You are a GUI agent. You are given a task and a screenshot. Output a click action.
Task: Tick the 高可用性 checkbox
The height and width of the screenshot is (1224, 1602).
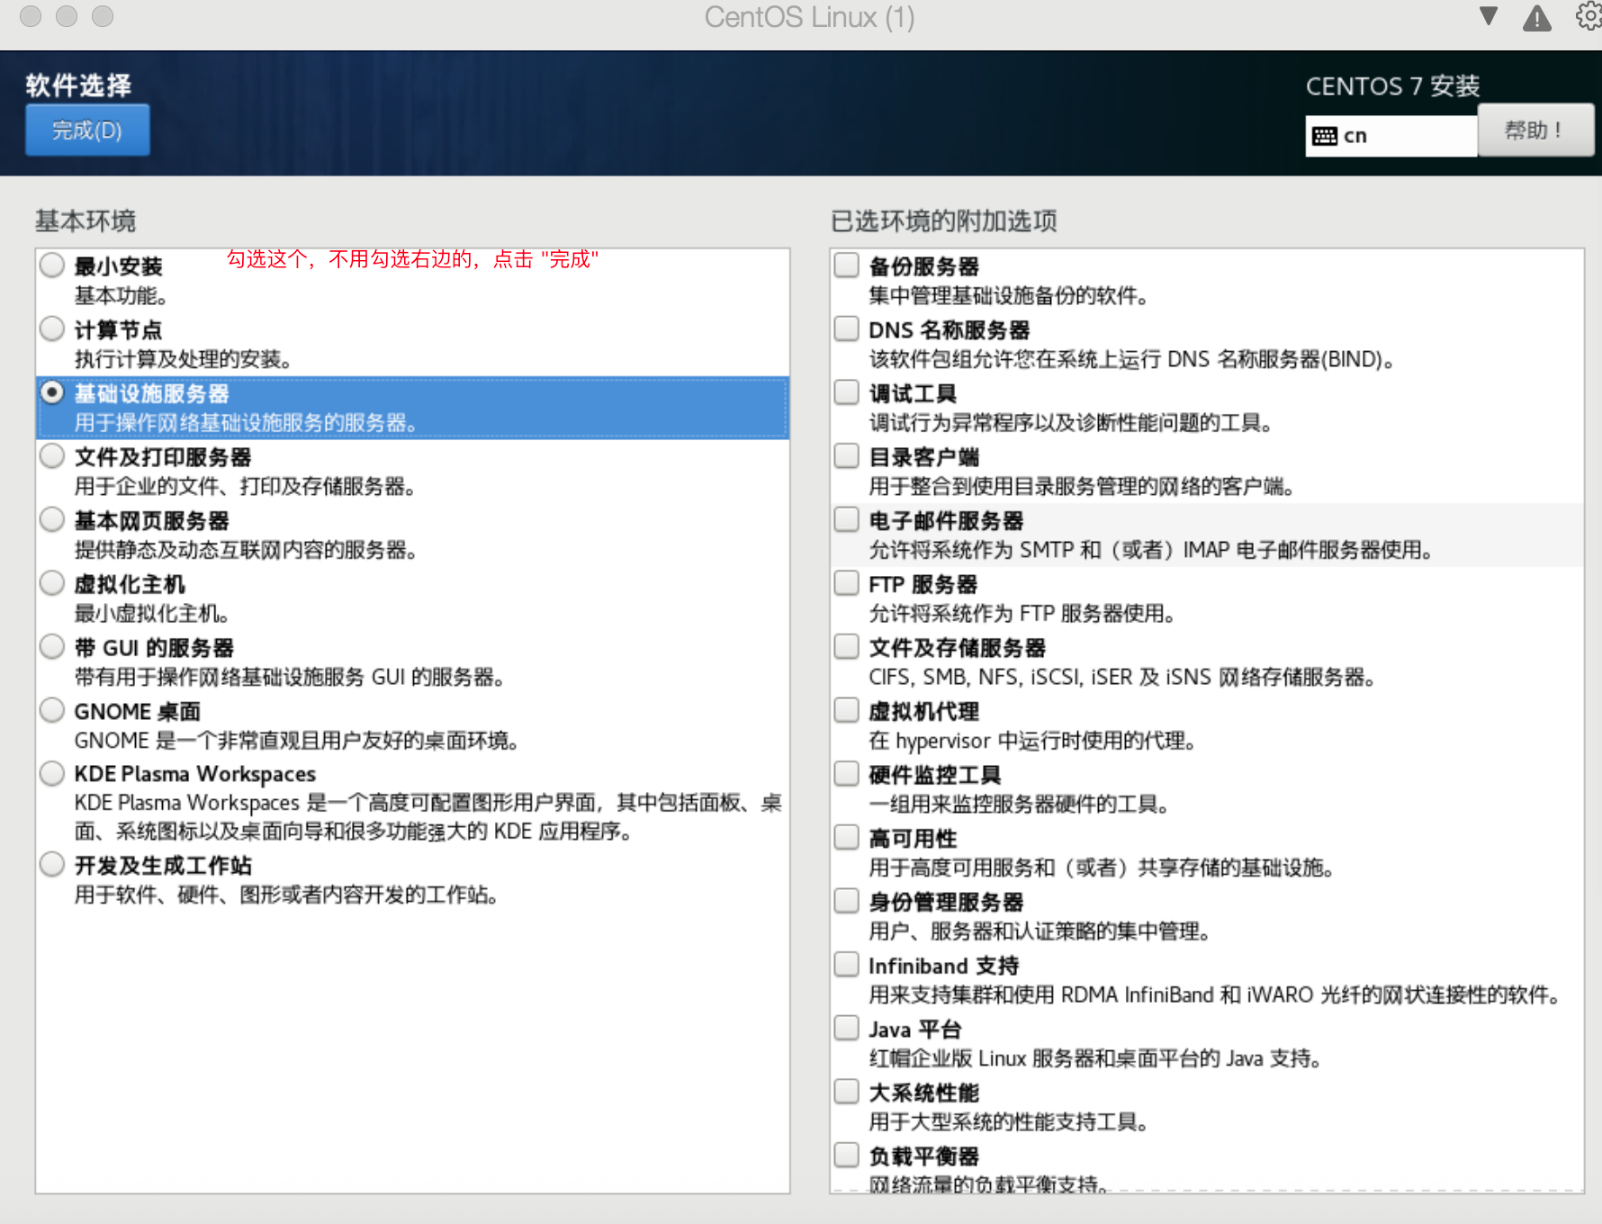[x=847, y=838]
